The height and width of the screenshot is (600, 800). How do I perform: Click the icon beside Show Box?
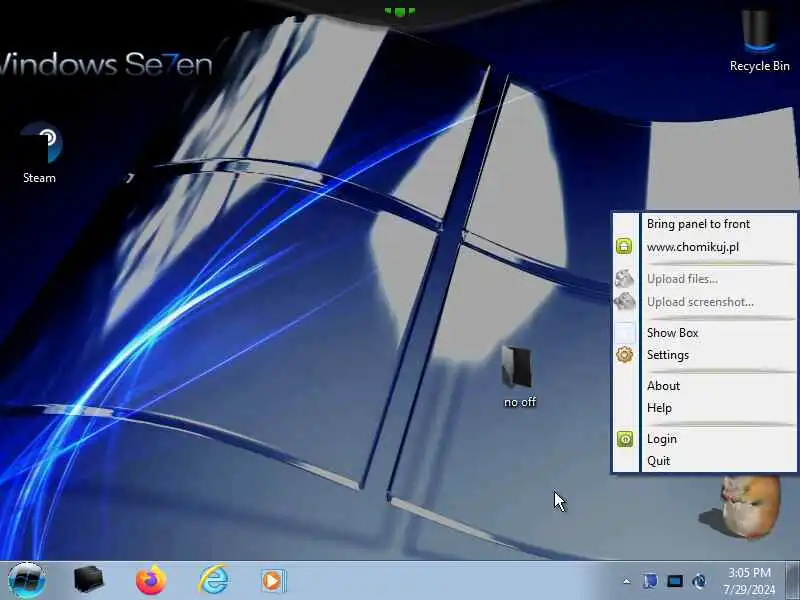click(x=624, y=333)
